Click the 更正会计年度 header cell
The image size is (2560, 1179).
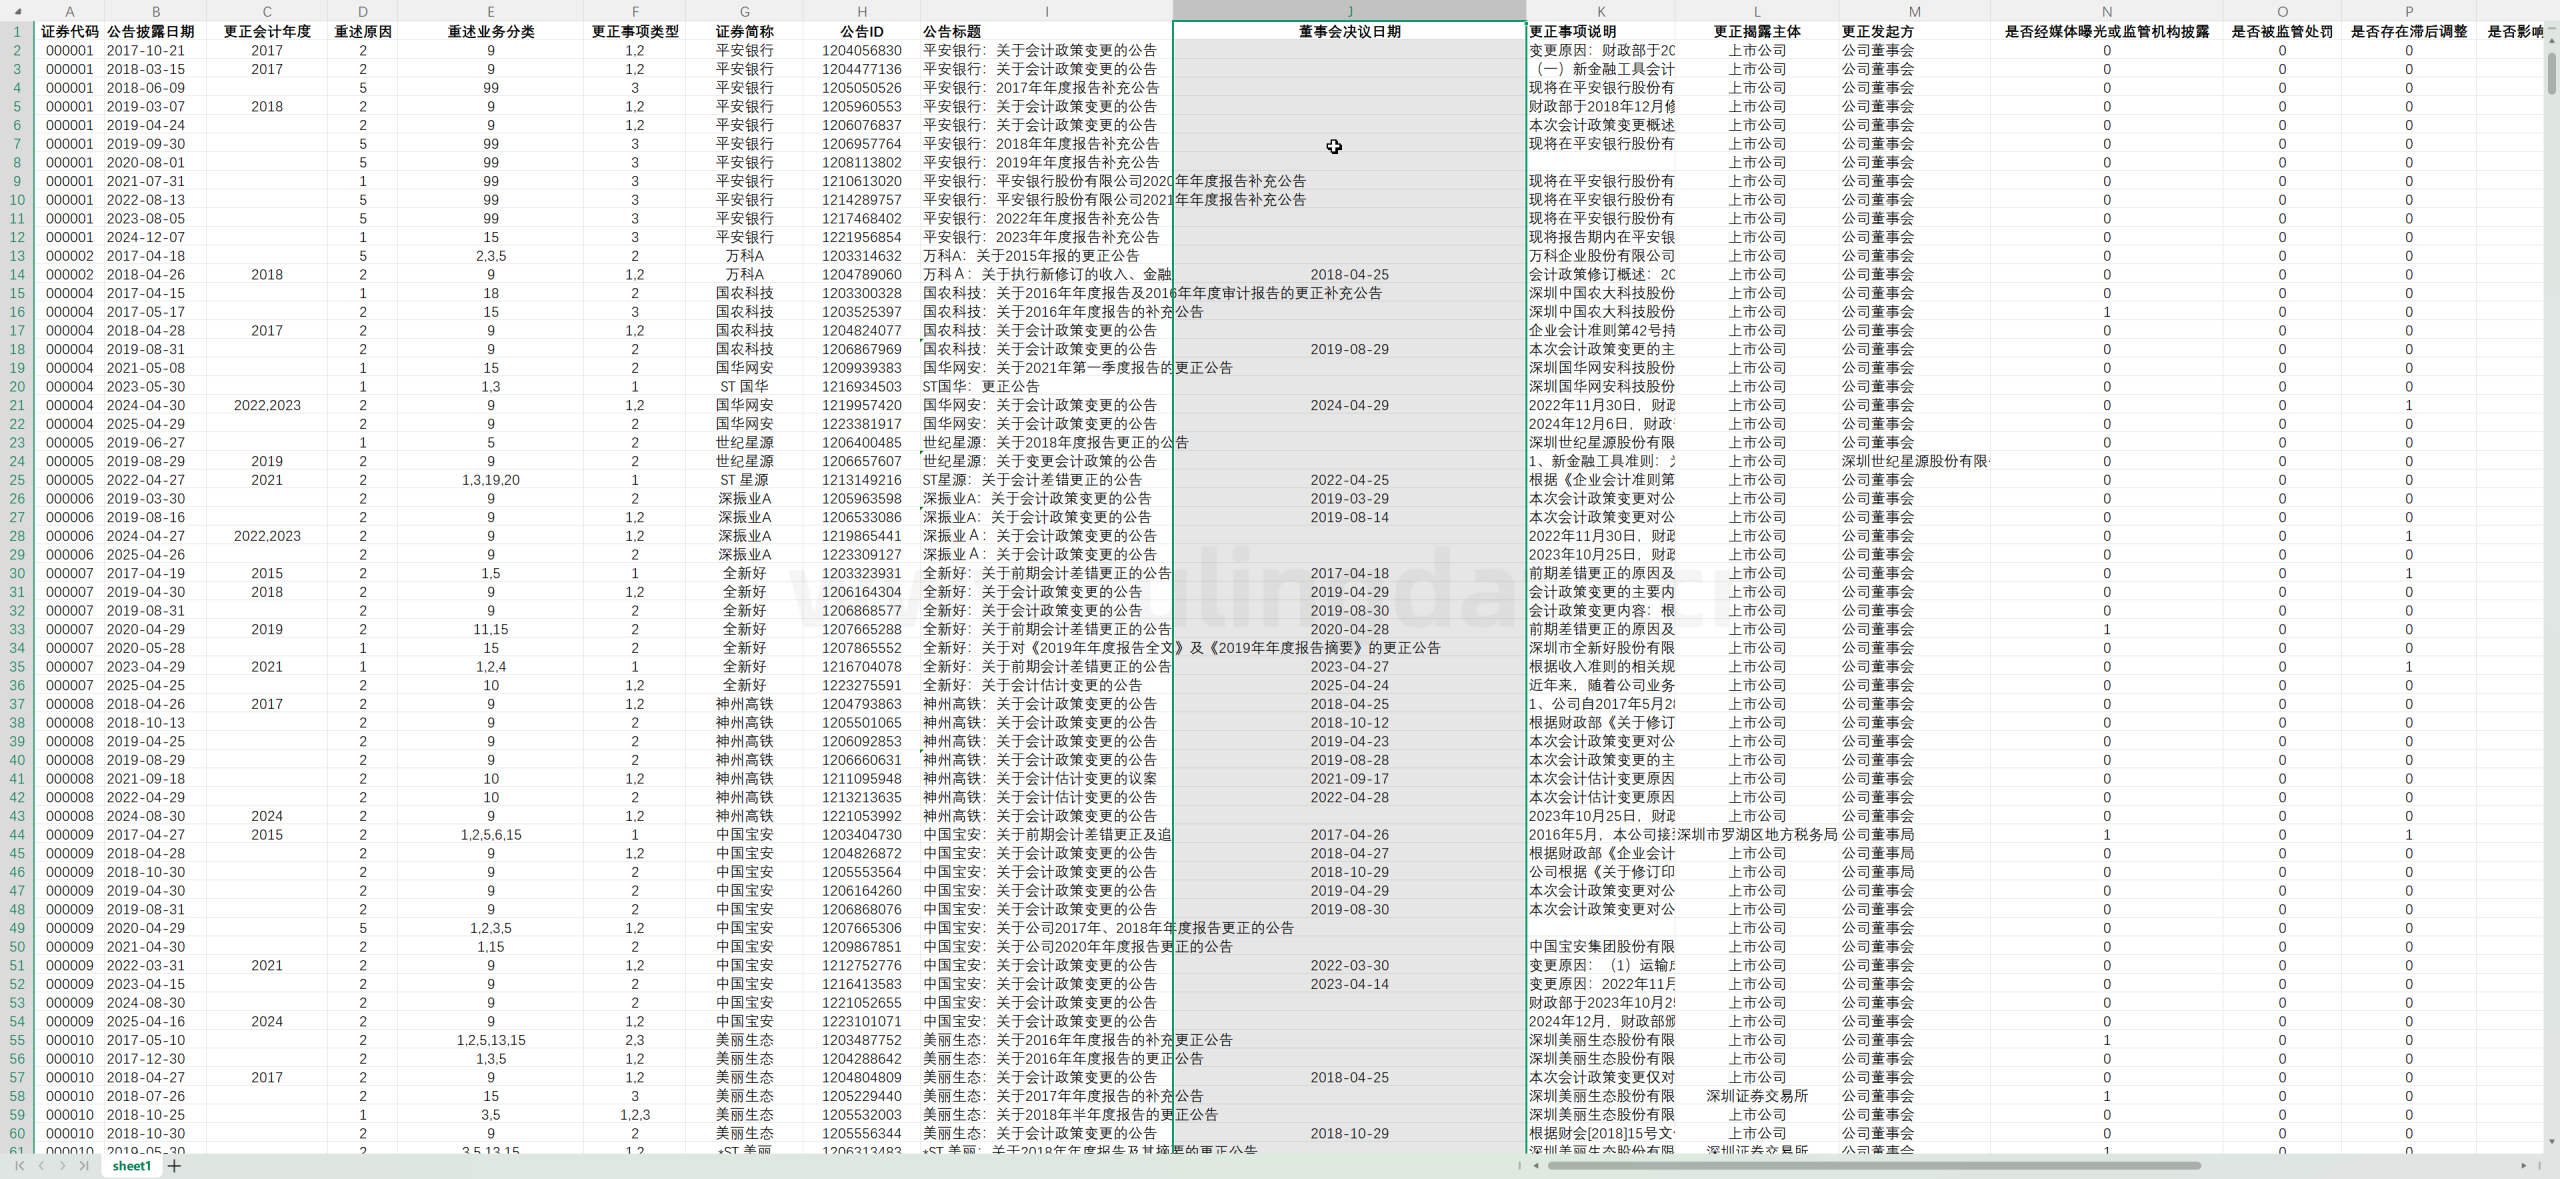(x=267, y=31)
